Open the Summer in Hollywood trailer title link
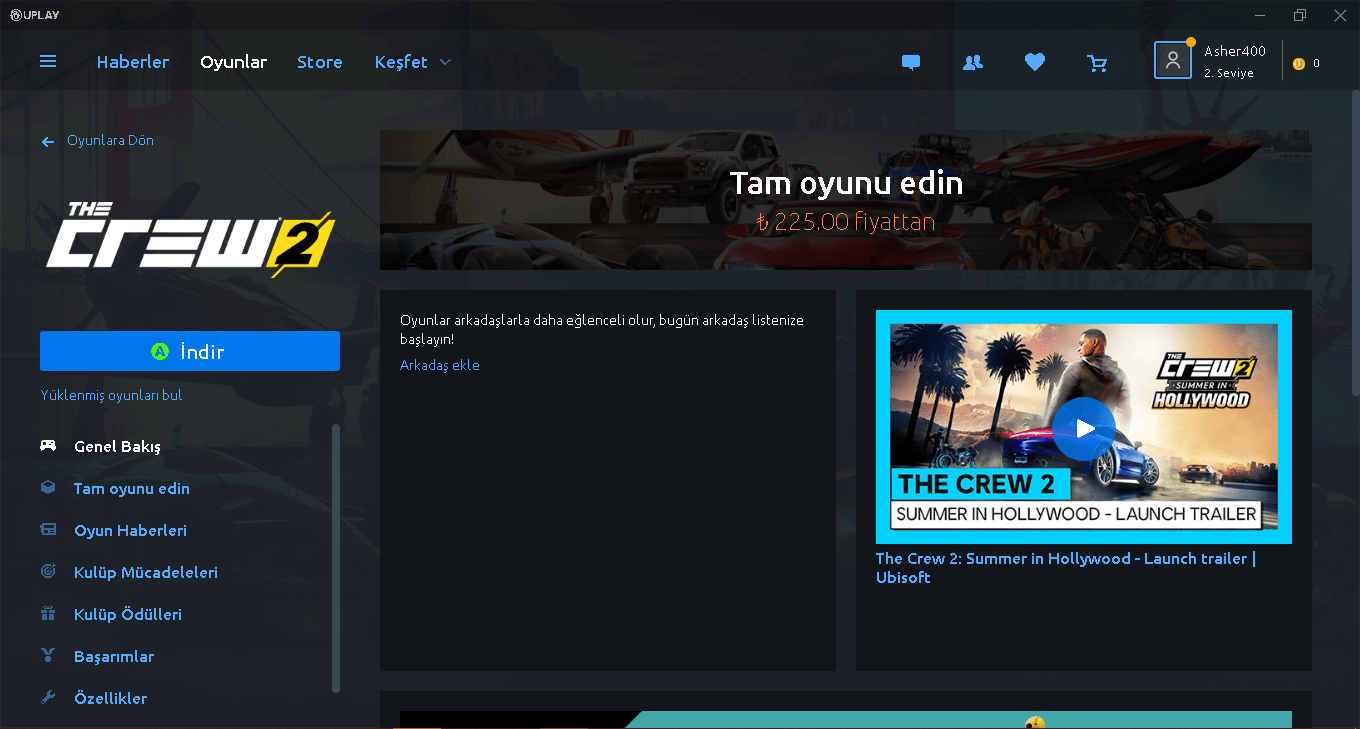Viewport: 1360px width, 729px height. 1066,568
